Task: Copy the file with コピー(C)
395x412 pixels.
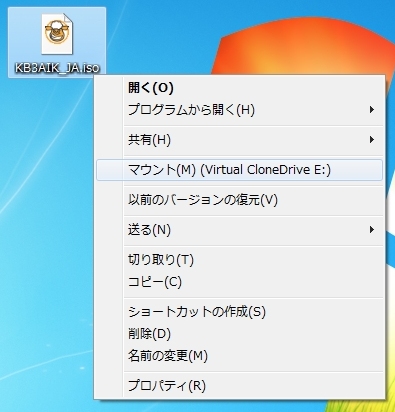Action: click(x=239, y=282)
